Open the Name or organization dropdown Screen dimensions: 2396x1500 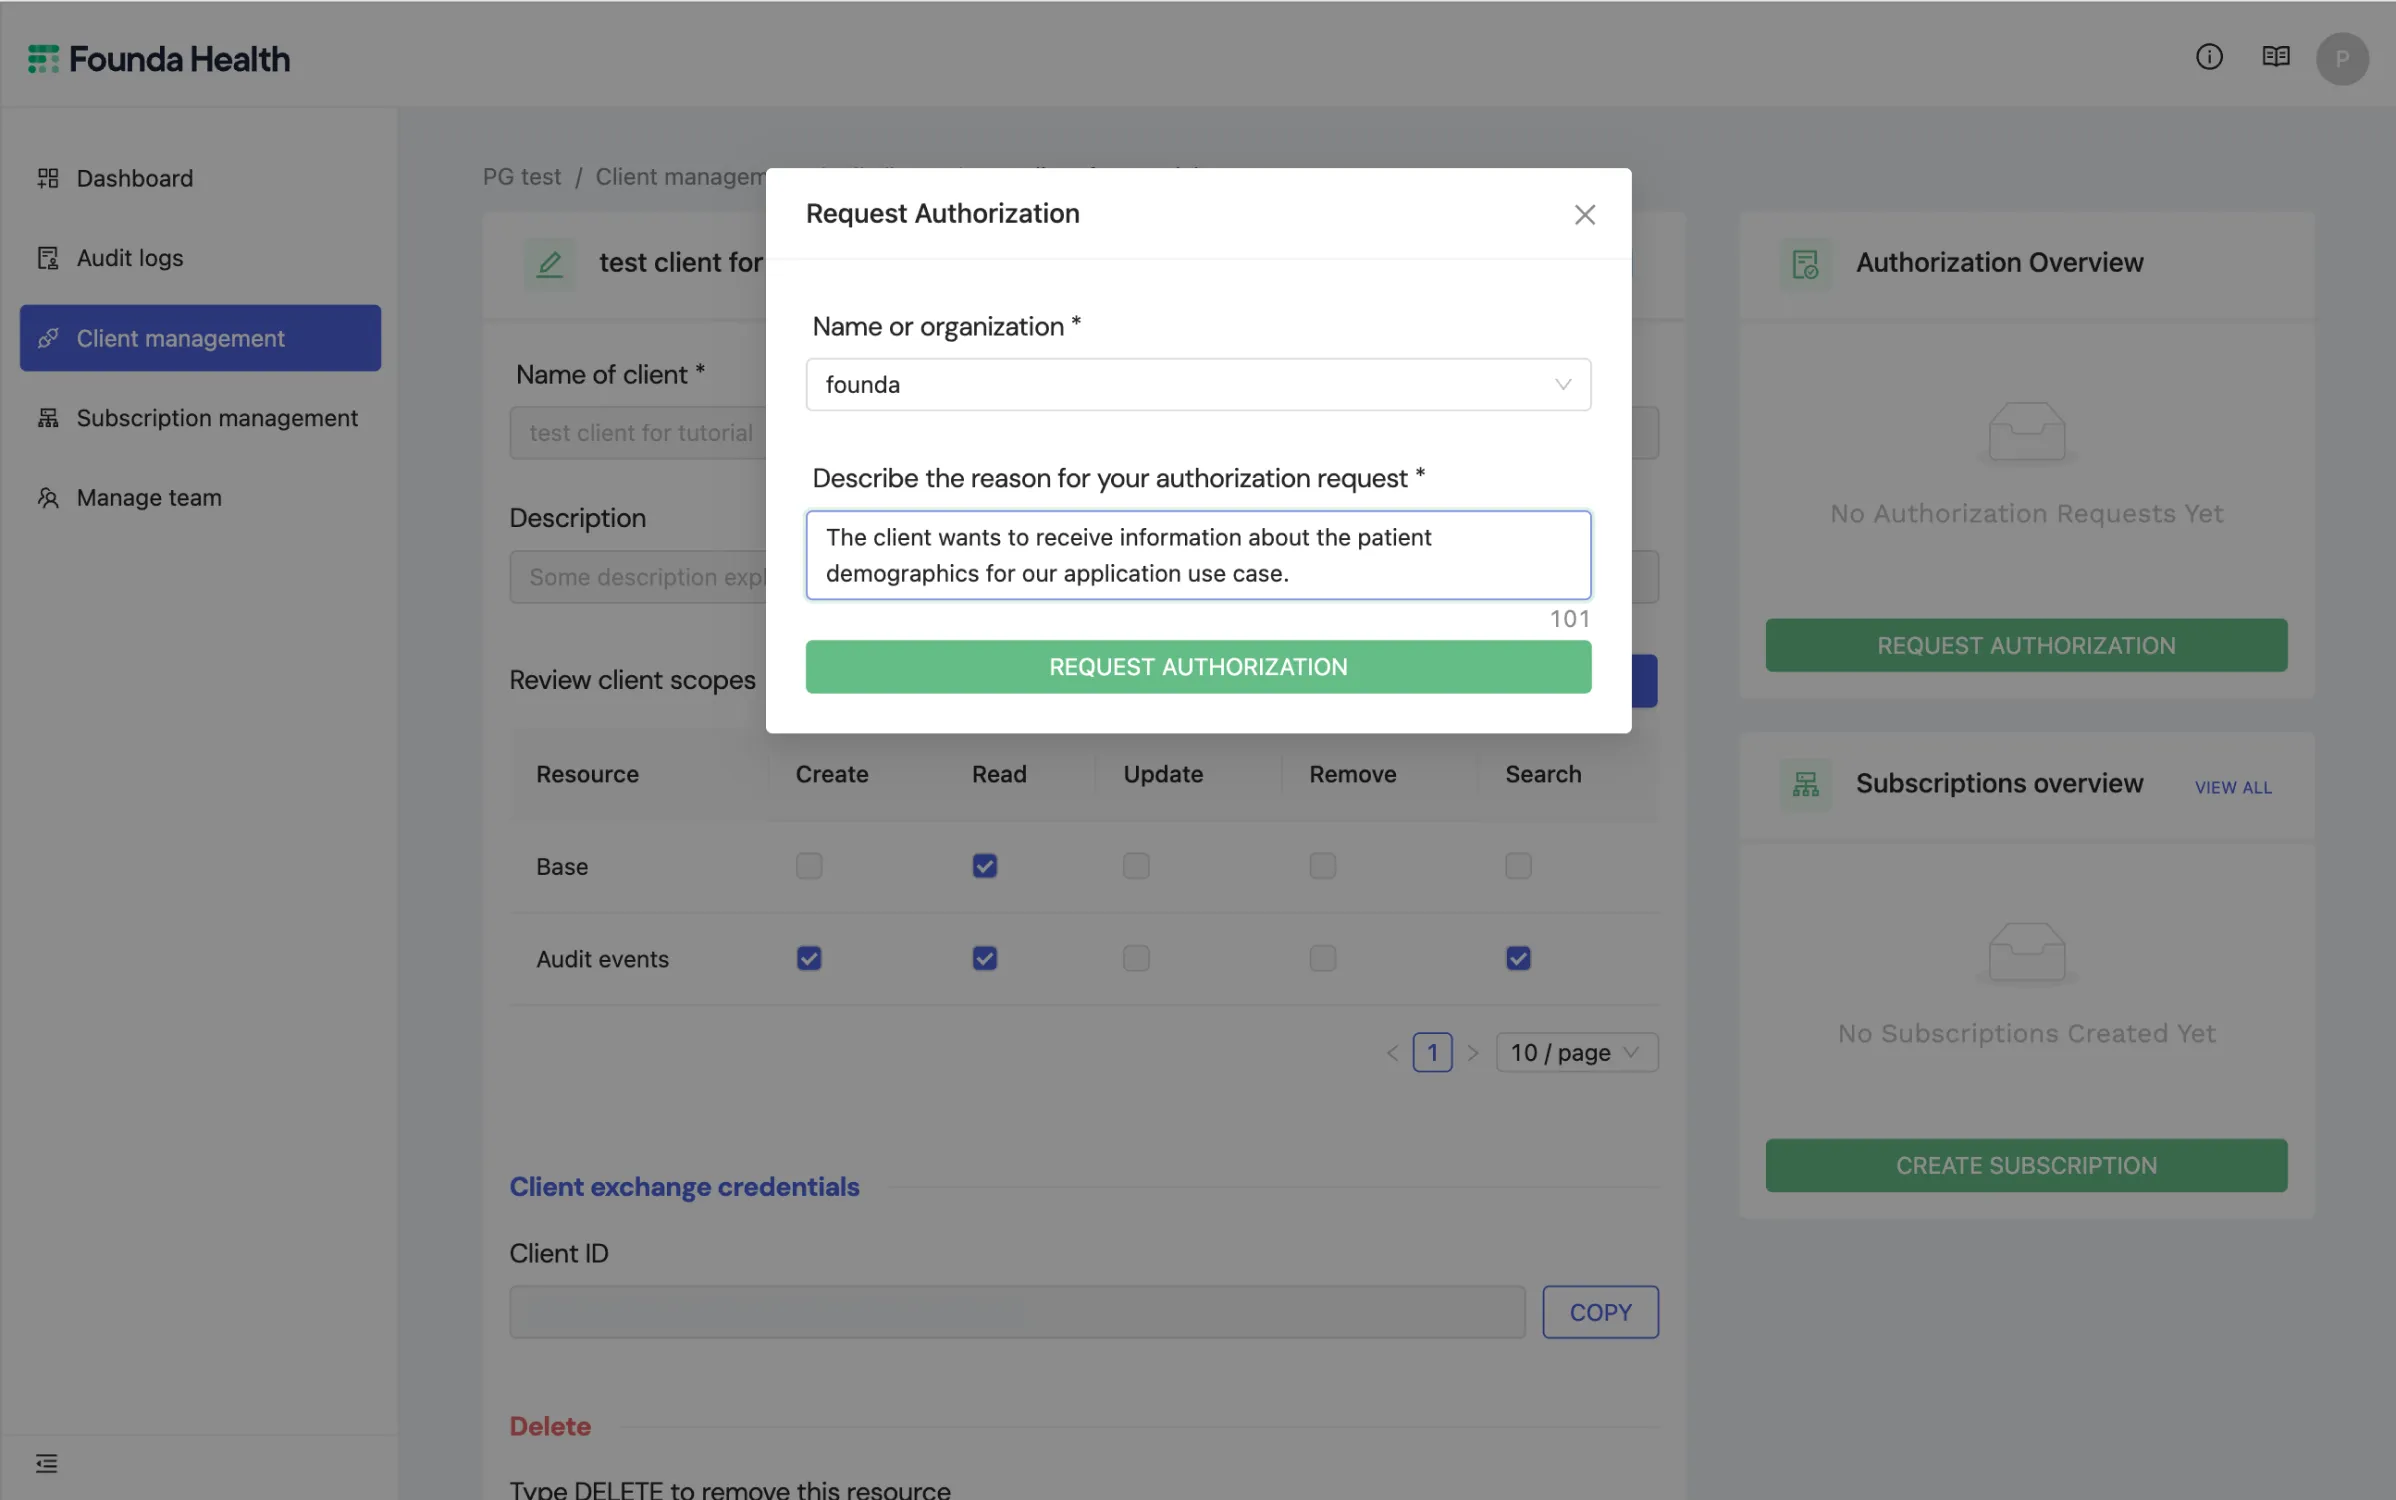click(1198, 385)
